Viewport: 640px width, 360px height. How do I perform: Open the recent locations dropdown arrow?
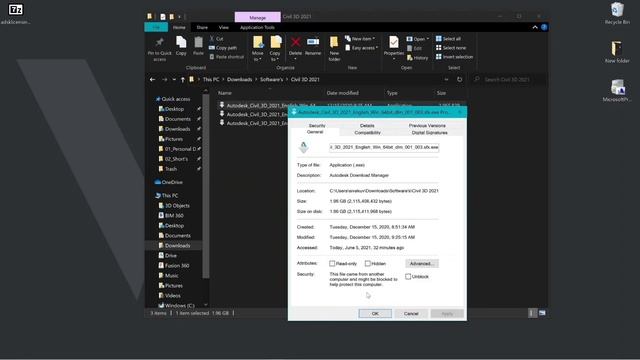click(x=174, y=80)
